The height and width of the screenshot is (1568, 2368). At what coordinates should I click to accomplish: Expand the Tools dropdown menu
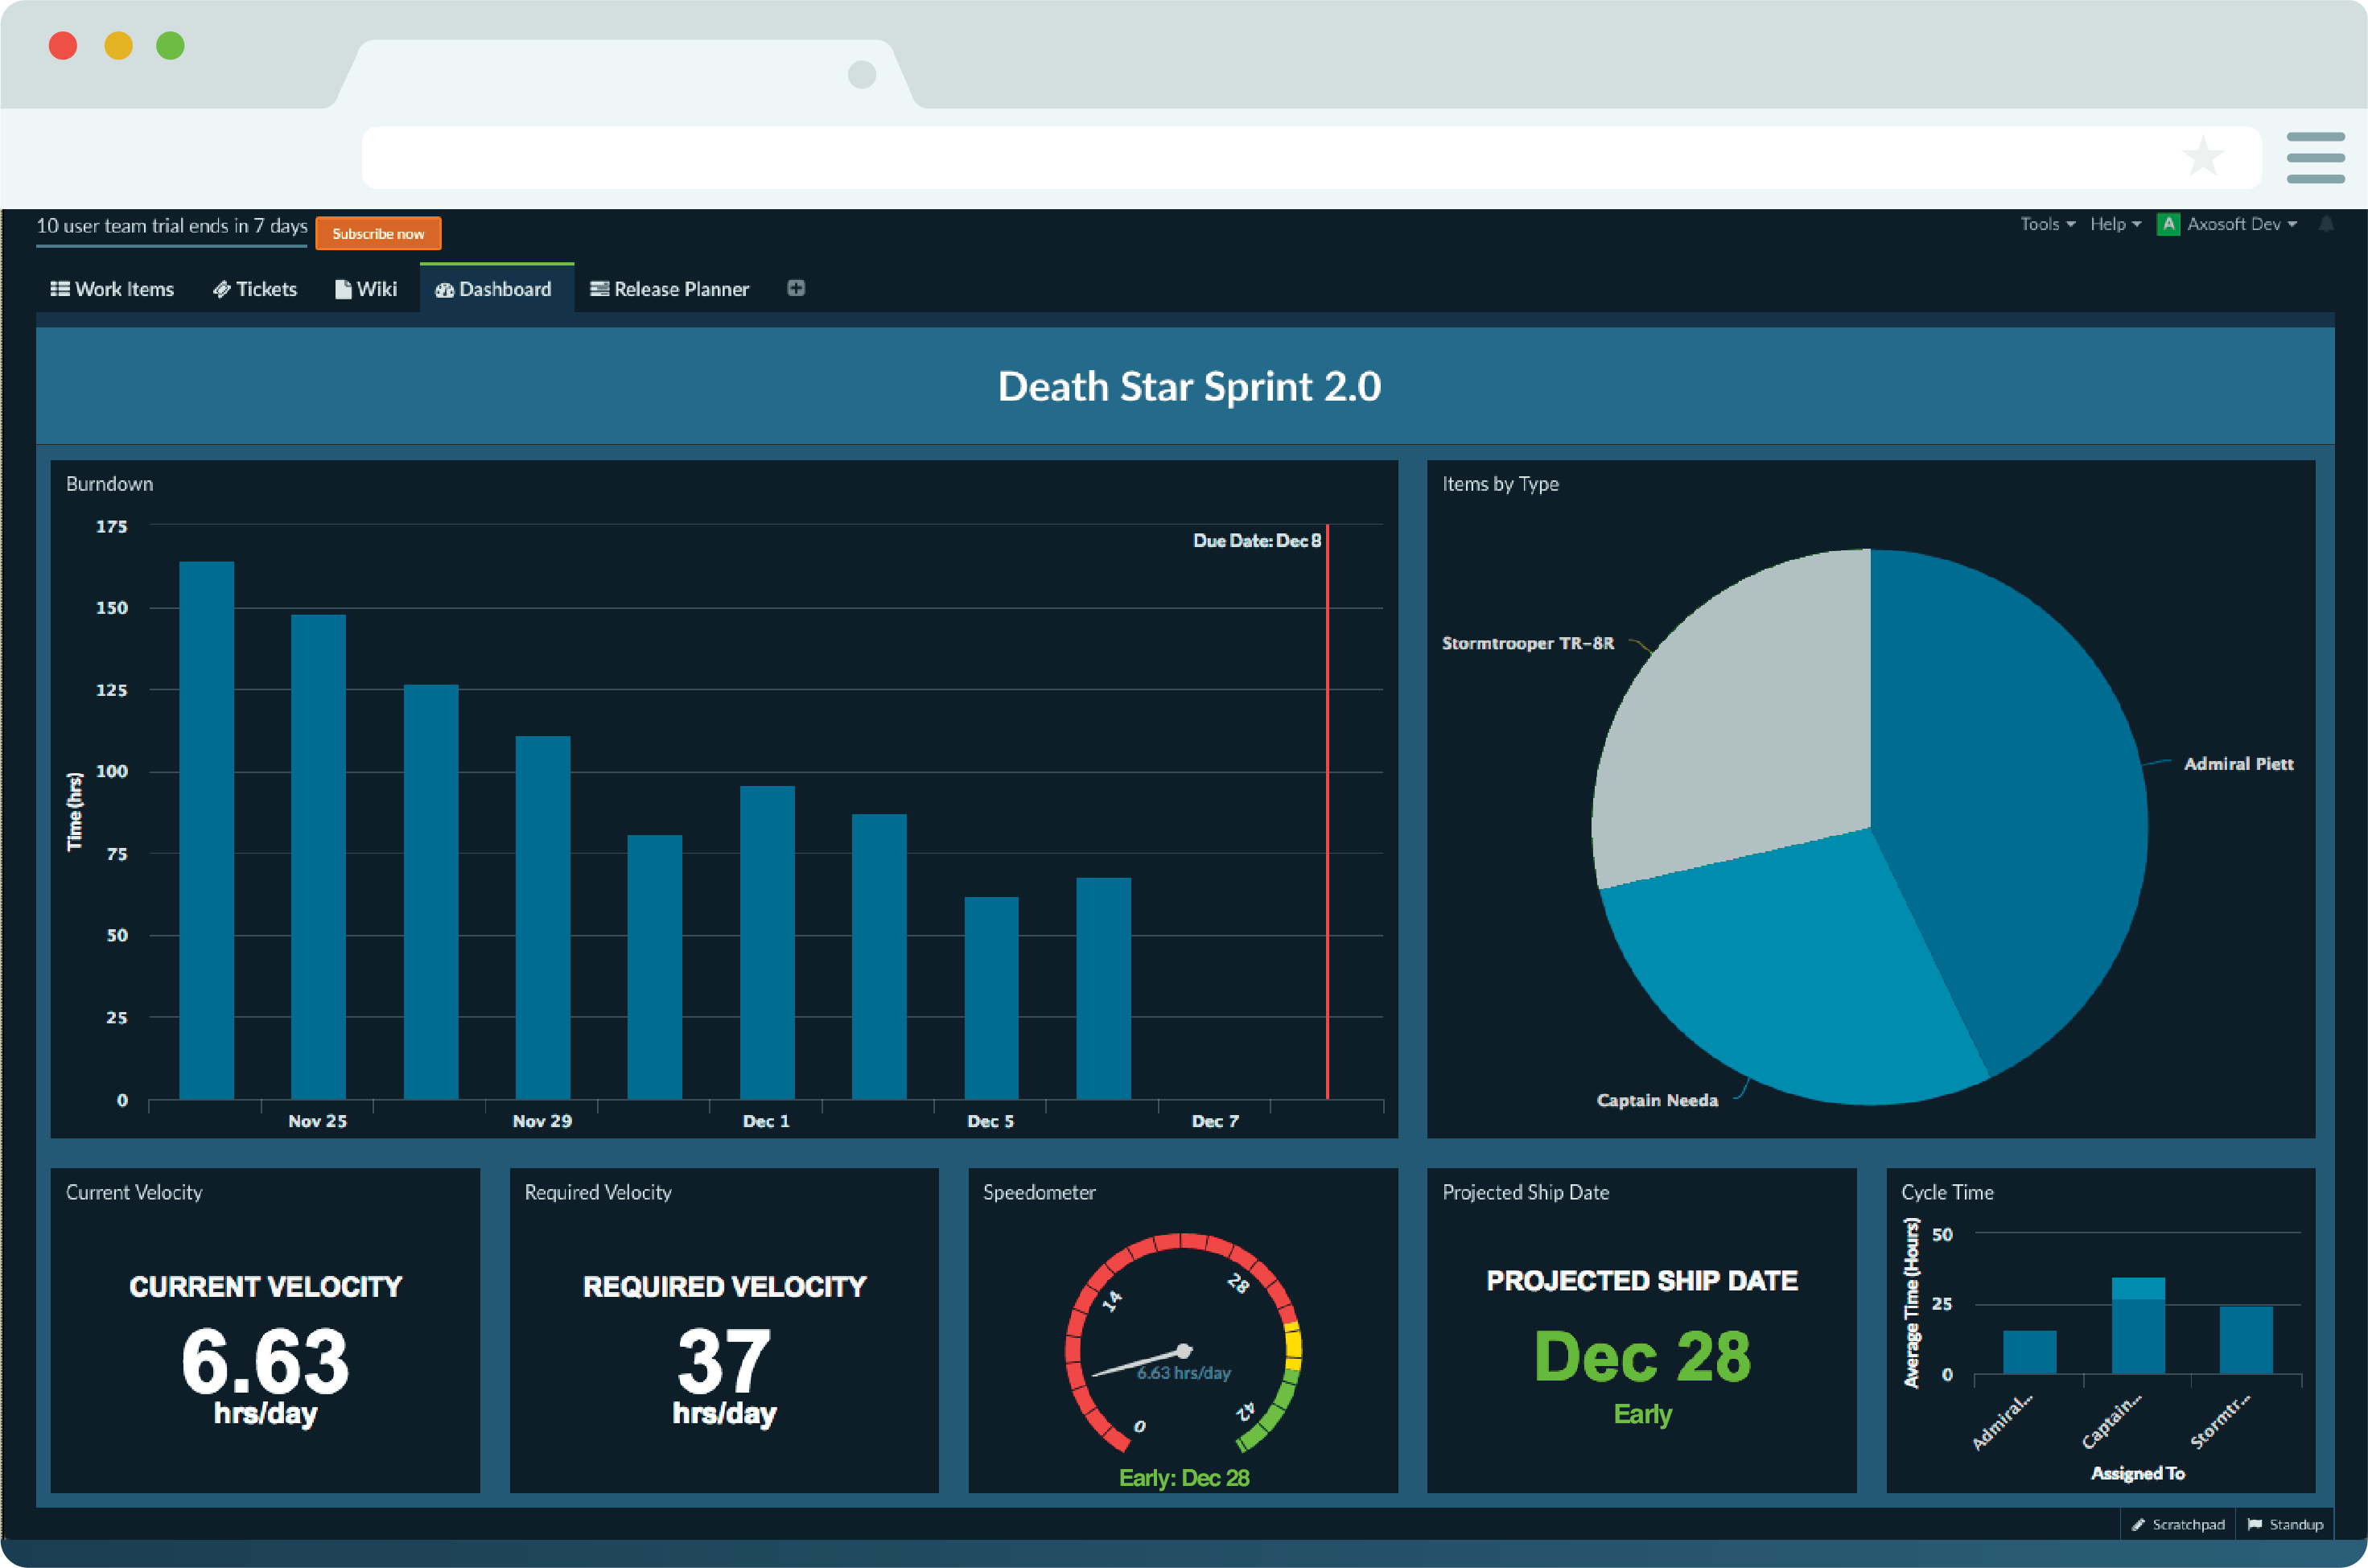[2047, 224]
